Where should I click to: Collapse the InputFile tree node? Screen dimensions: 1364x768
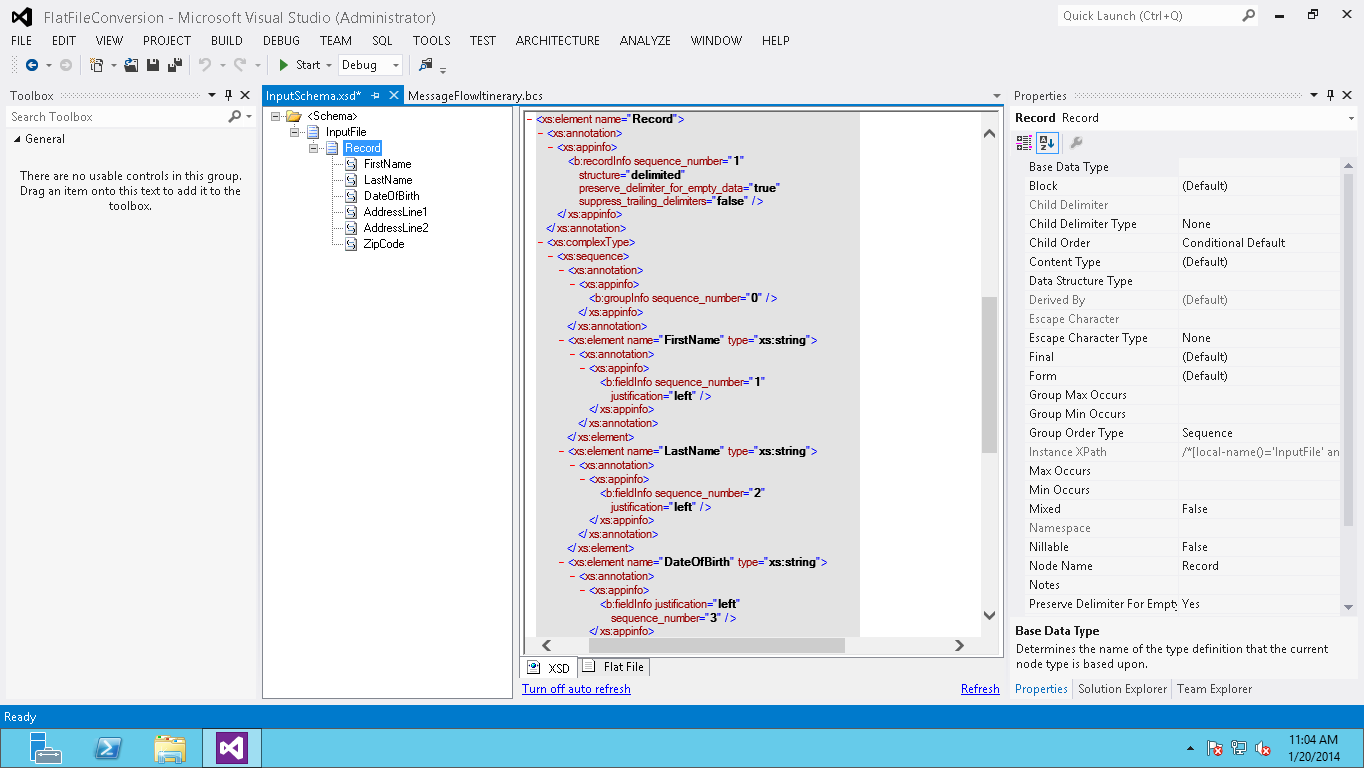(x=295, y=132)
